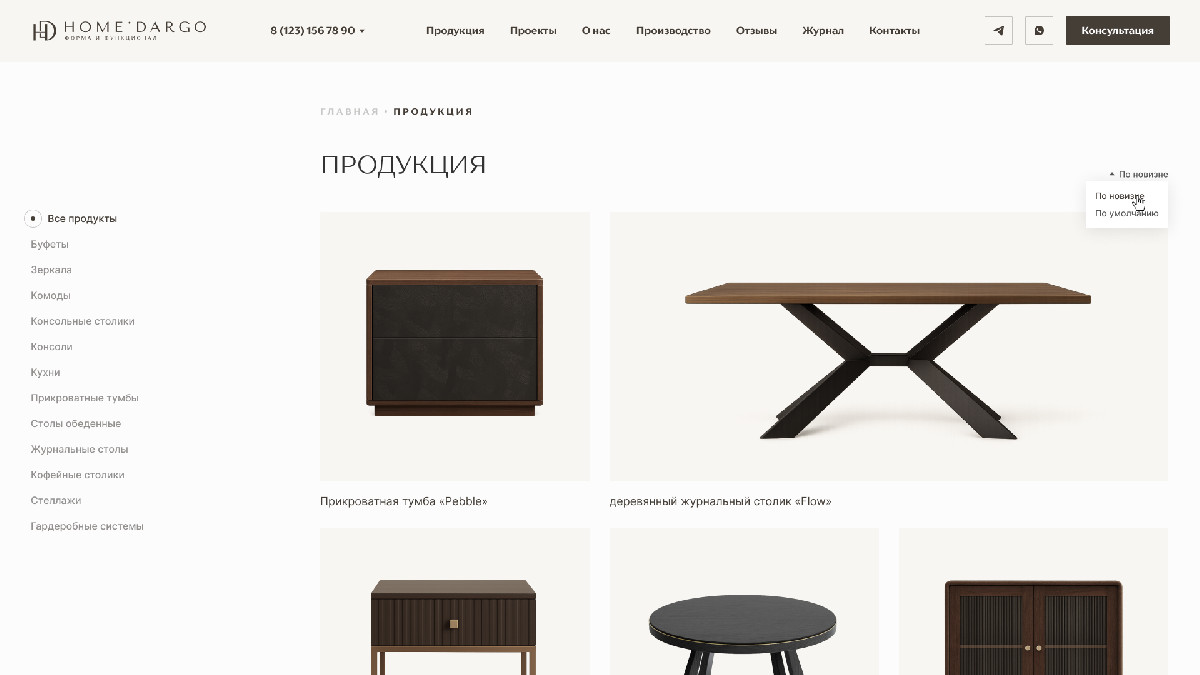The image size is (1200, 675).
Task: Follow the 'Главная' breadcrumb link
Action: click(x=350, y=112)
